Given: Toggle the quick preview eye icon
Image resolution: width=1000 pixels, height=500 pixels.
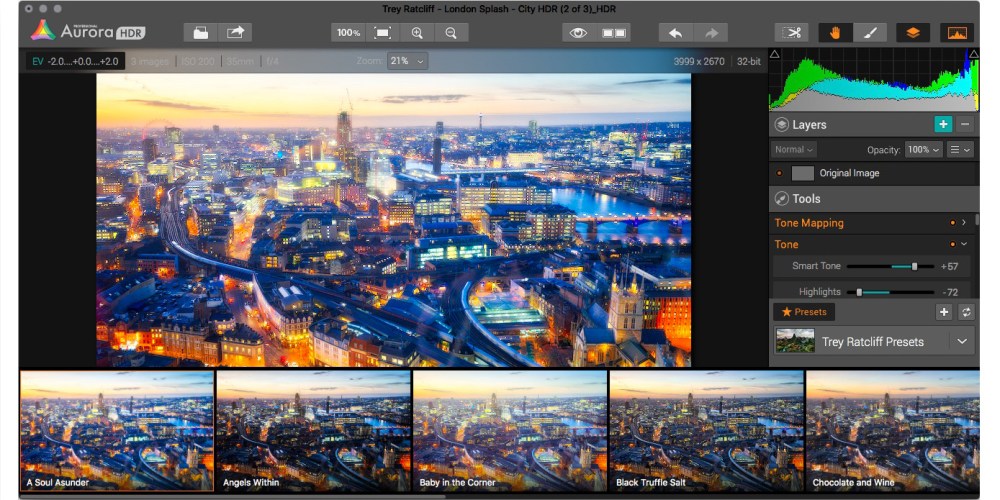Looking at the screenshot, I should coord(579,32).
